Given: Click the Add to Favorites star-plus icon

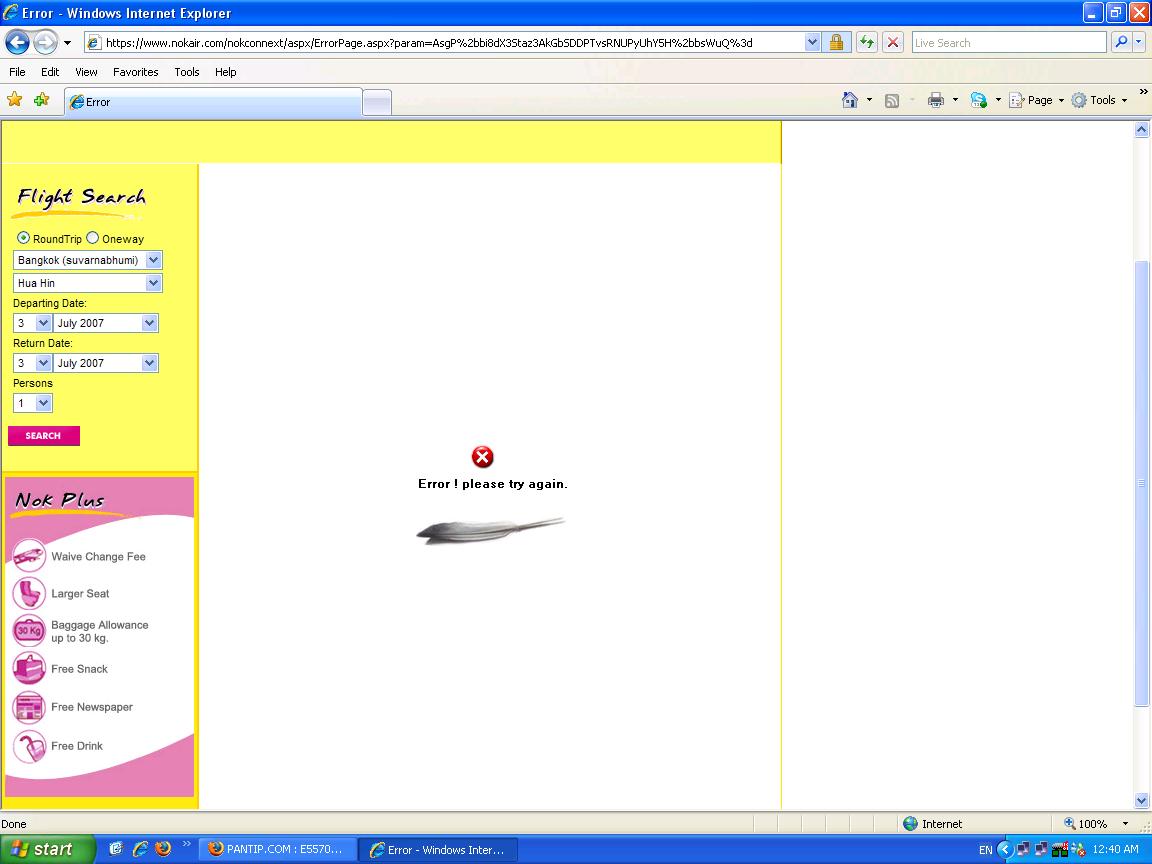Looking at the screenshot, I should click(x=41, y=99).
